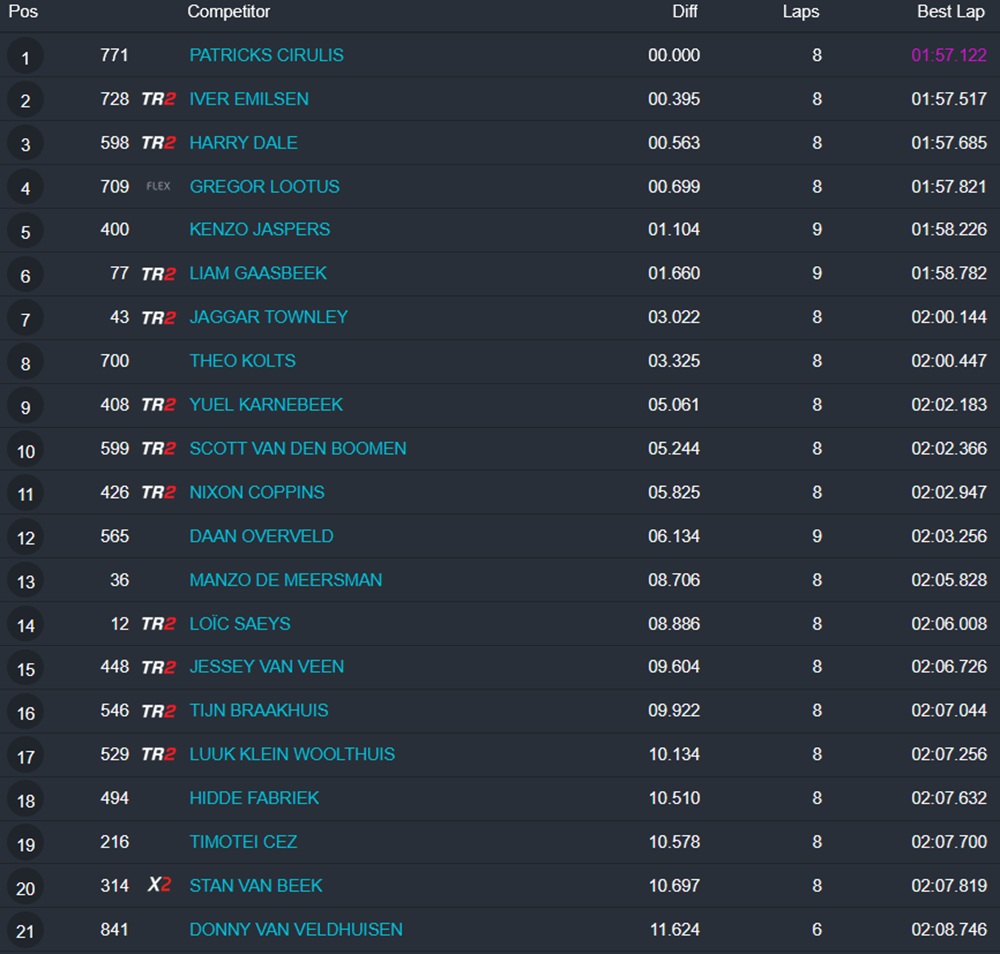Click the purple best lap time 01:57.122

(948, 55)
